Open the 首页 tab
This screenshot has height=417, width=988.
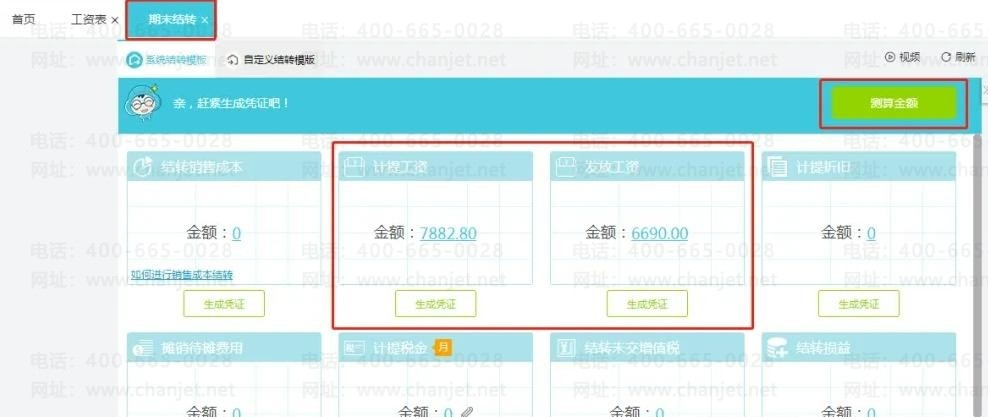pos(24,19)
